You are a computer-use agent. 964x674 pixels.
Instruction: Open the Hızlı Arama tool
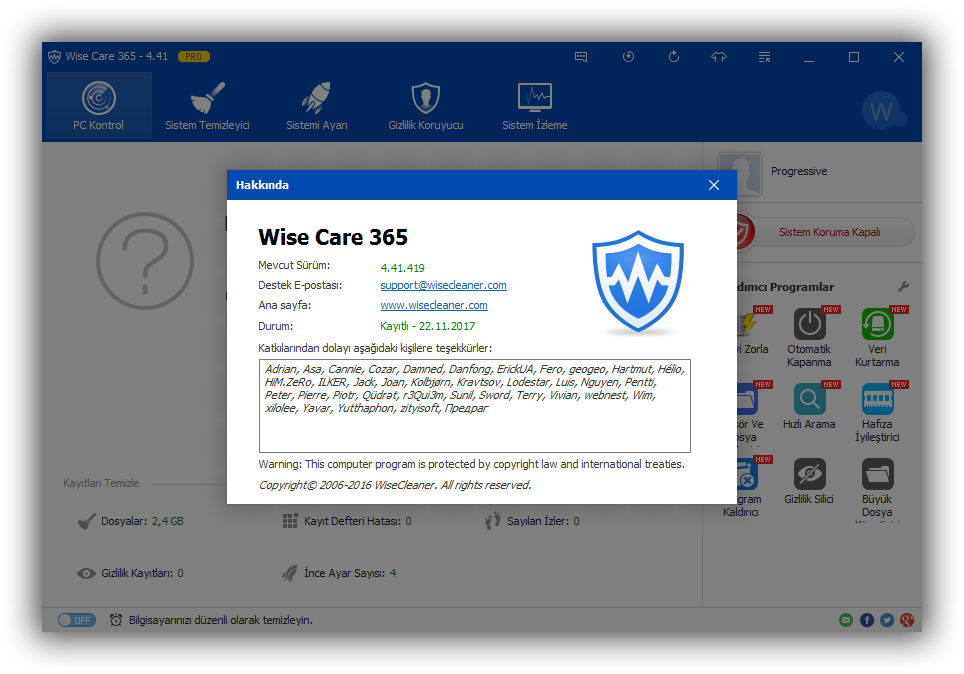point(809,406)
